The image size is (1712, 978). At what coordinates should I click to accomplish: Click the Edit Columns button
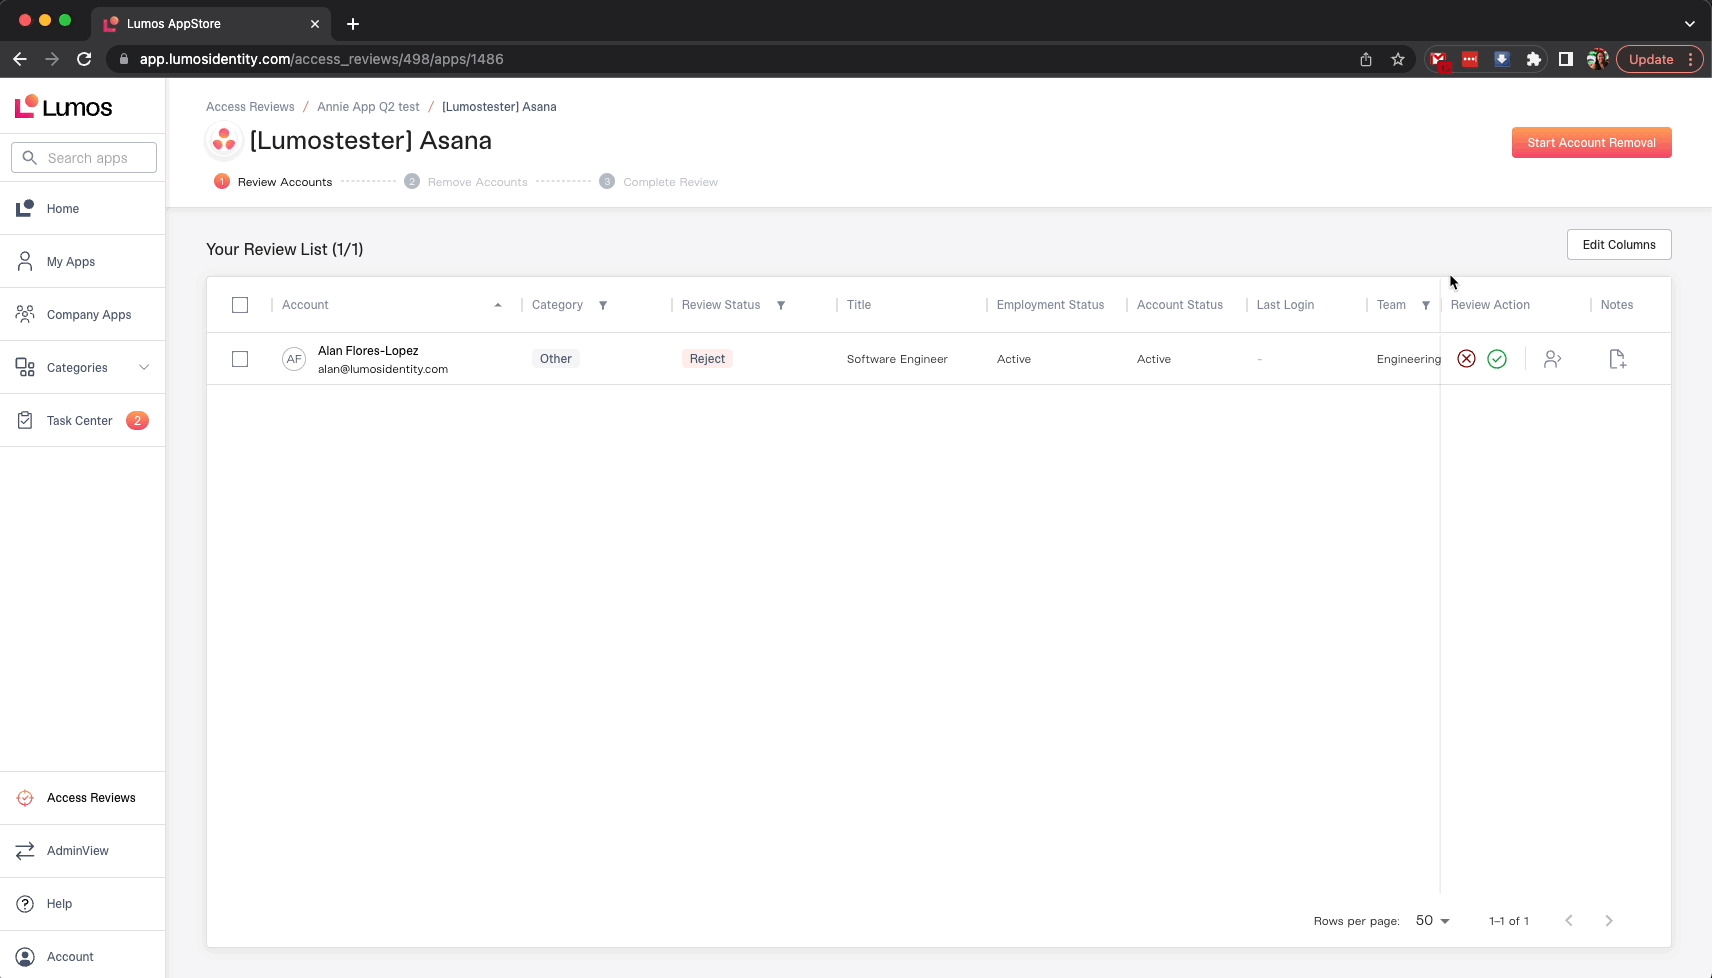1619,245
